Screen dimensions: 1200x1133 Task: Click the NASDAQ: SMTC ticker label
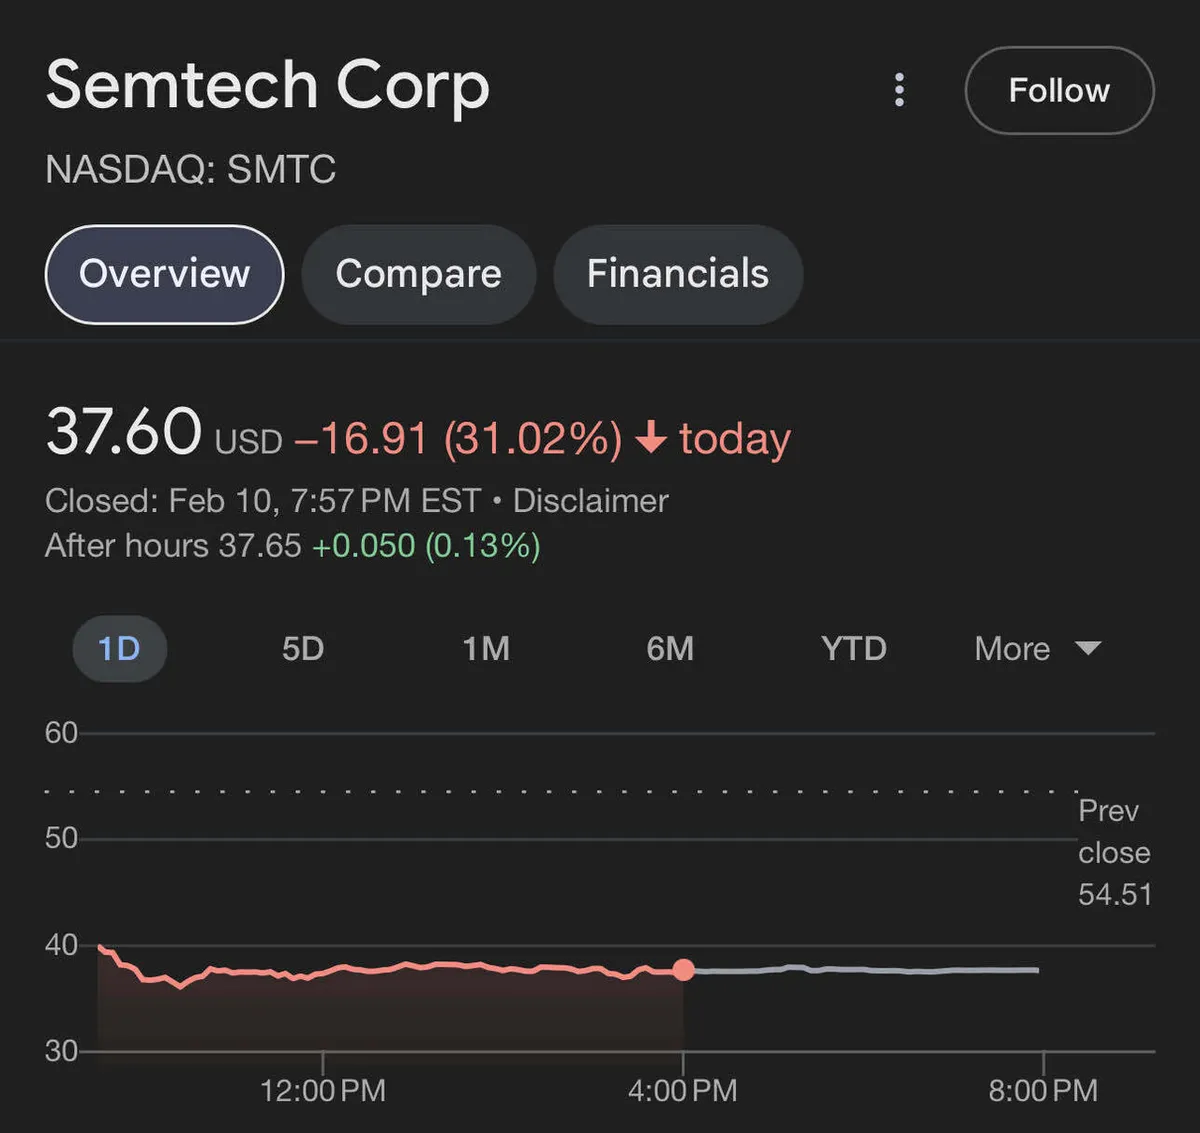pyautogui.click(x=190, y=169)
